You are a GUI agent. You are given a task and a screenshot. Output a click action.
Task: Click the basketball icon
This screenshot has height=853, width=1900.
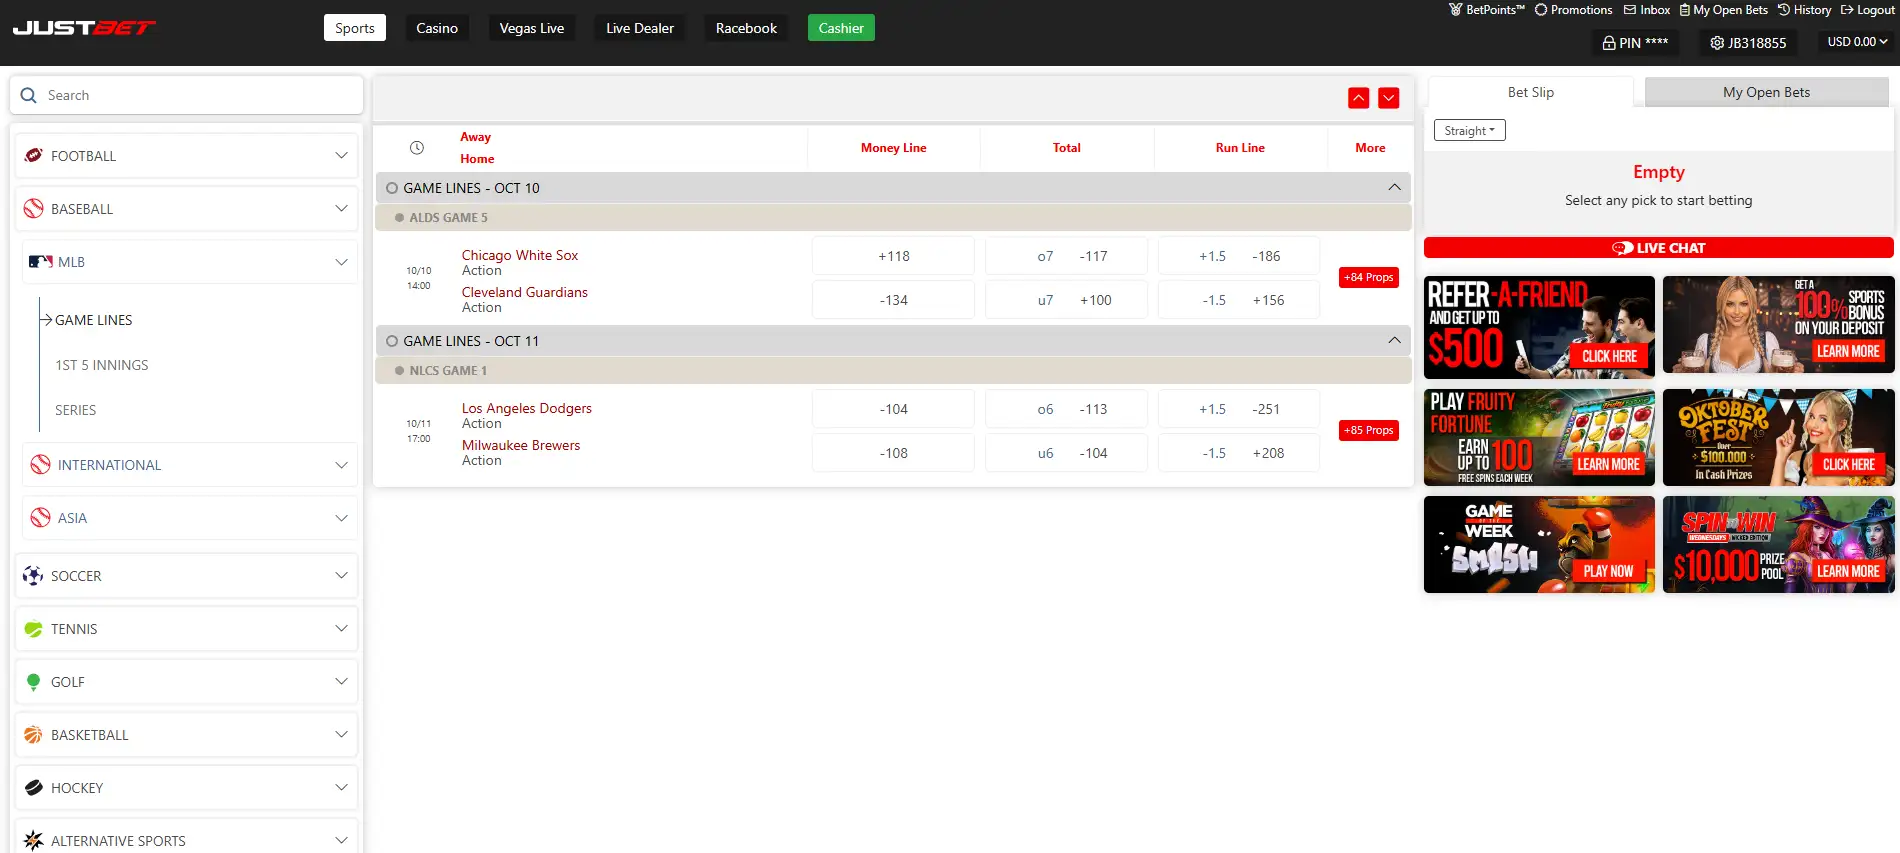click(x=33, y=734)
